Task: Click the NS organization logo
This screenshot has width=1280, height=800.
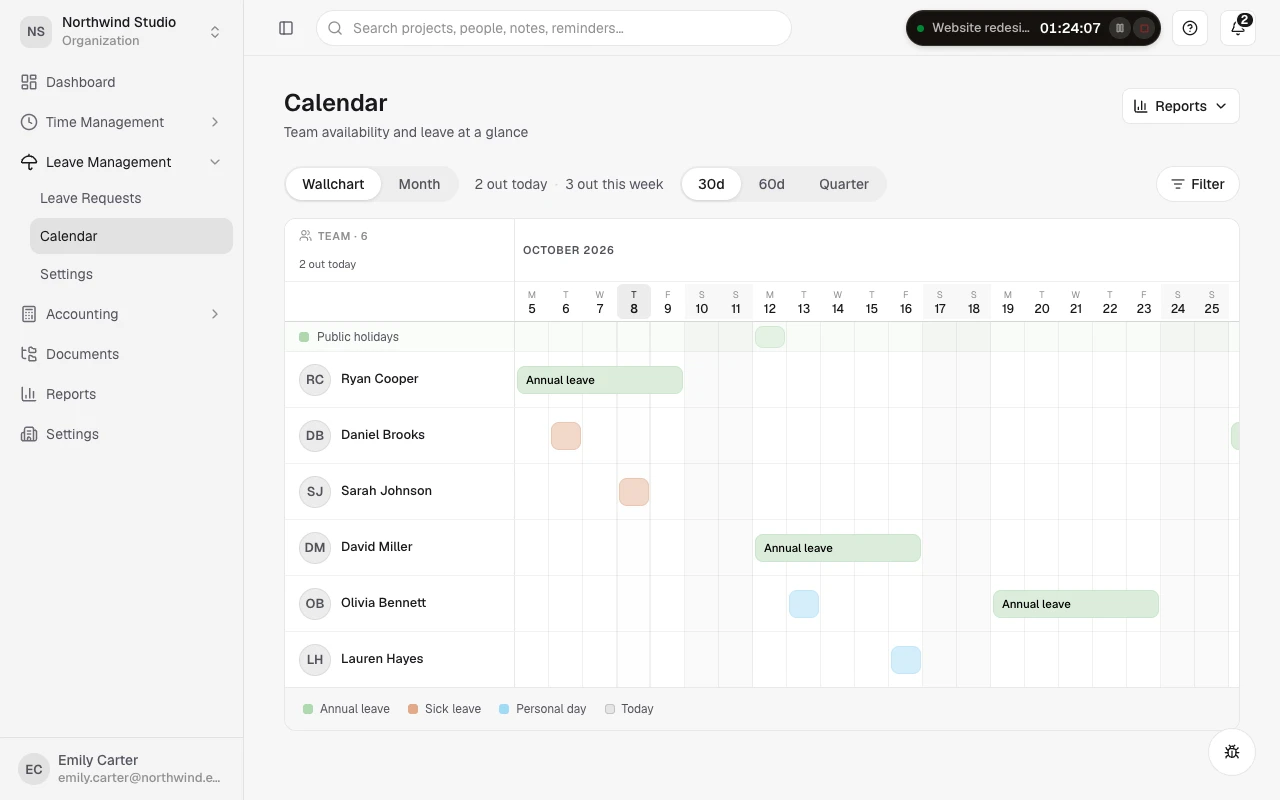Action: [36, 31]
